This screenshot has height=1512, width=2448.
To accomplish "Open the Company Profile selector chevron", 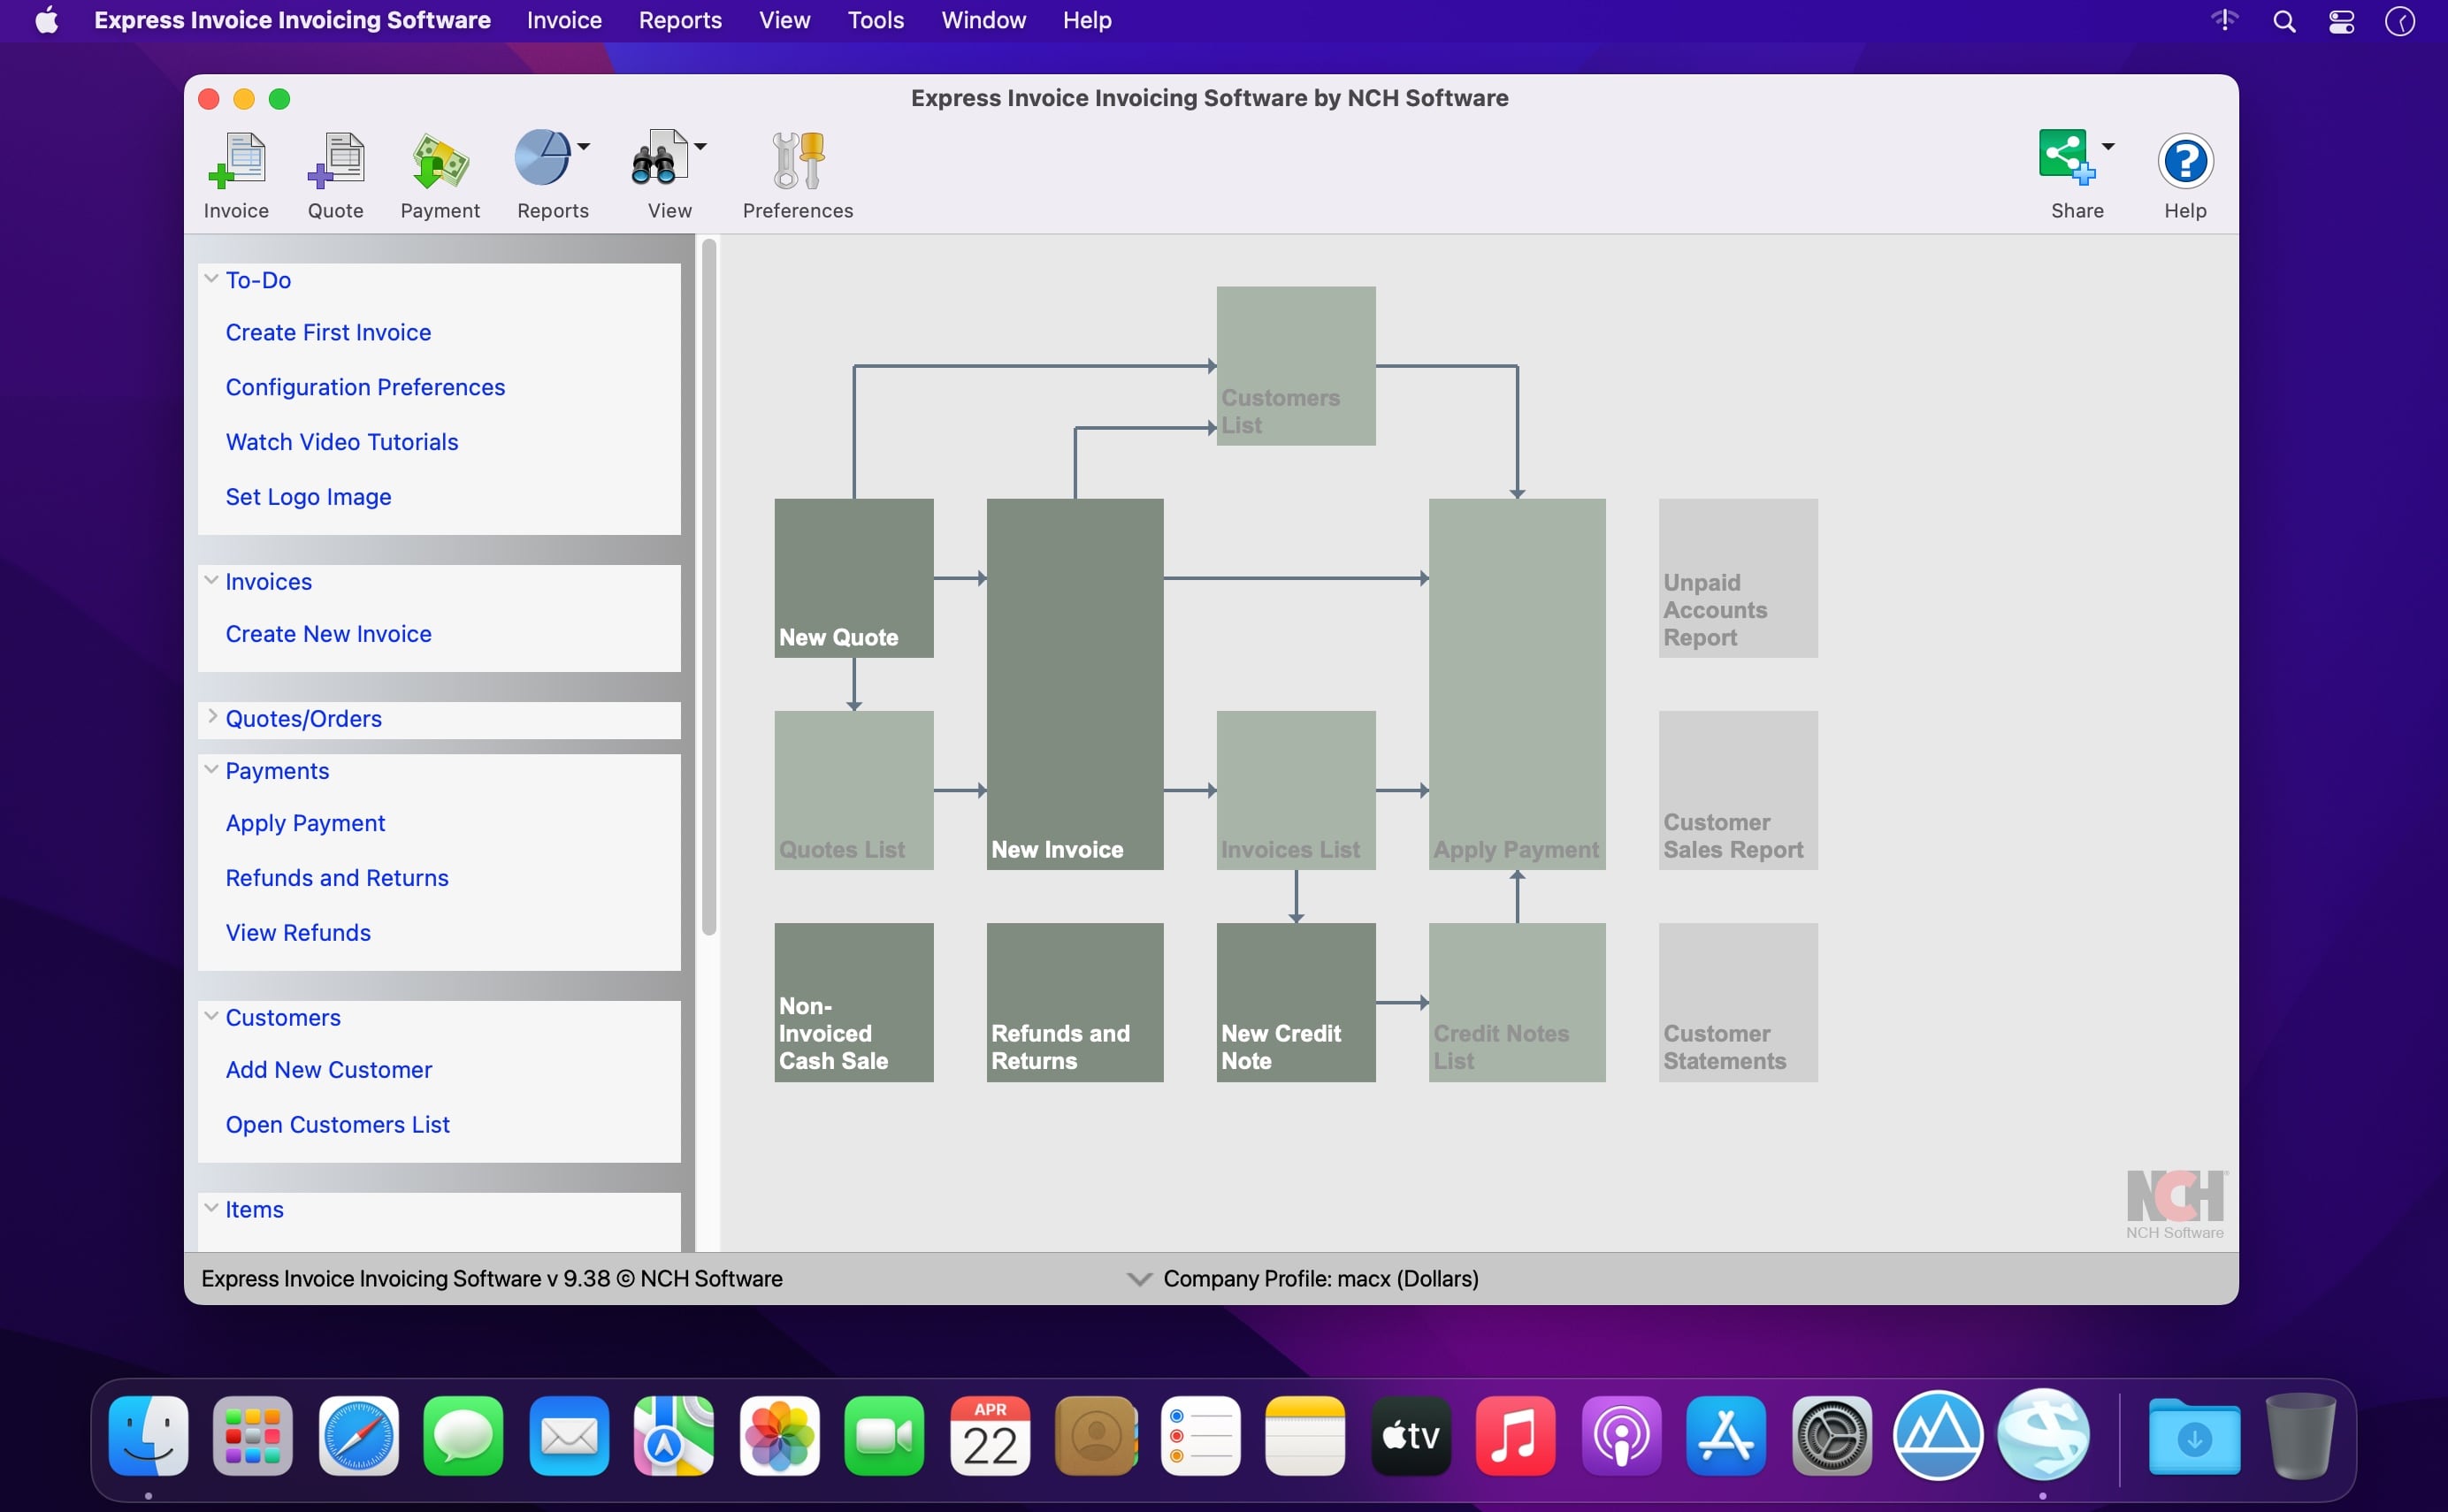I will pos(1139,1279).
